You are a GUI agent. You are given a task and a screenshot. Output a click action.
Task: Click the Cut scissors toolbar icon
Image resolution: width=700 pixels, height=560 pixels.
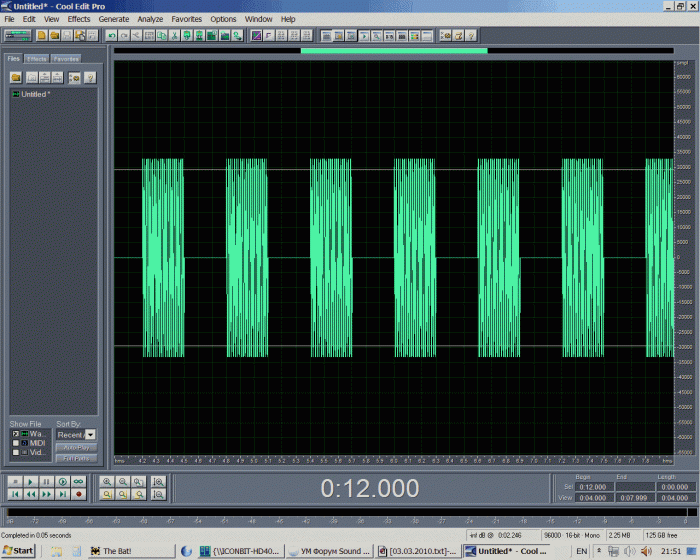click(175, 35)
